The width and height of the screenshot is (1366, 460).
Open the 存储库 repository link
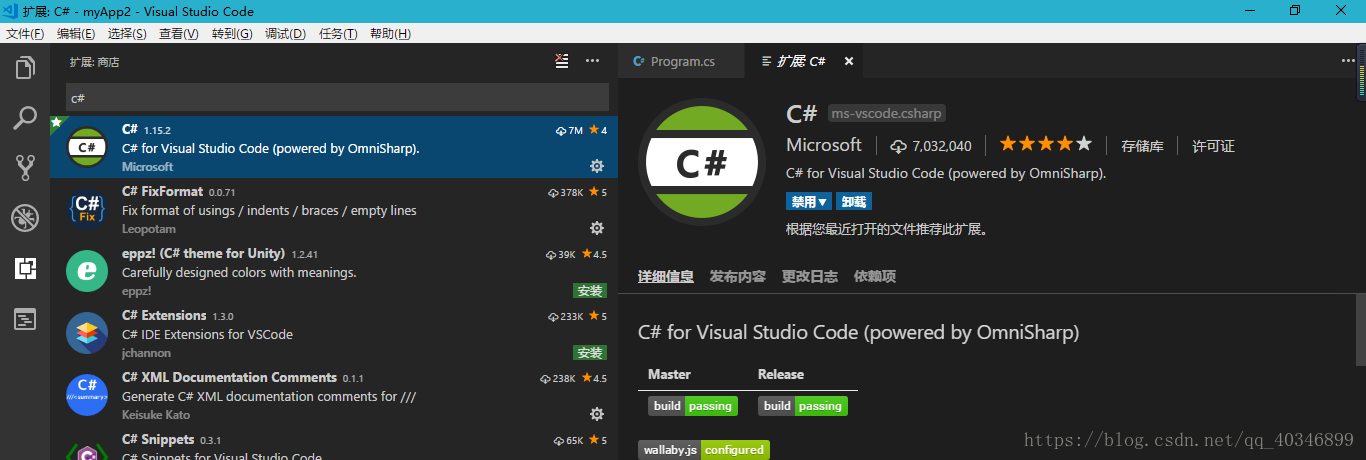click(1142, 146)
